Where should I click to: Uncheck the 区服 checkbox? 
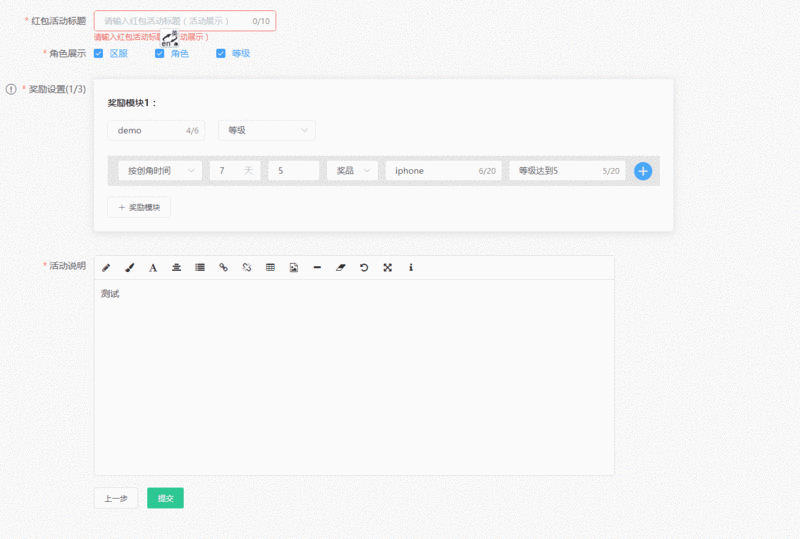click(x=98, y=54)
